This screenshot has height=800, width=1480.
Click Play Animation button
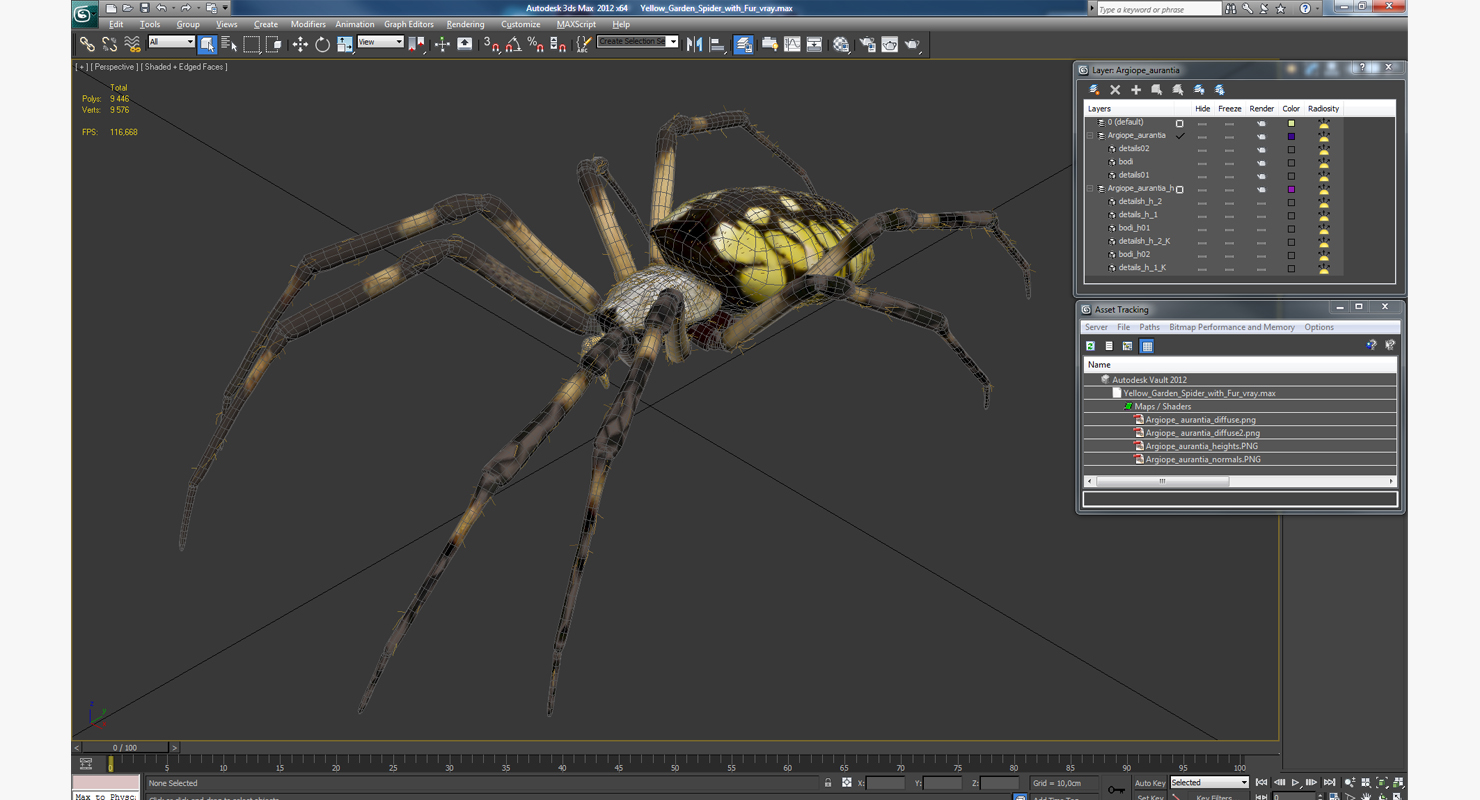tap(1295, 783)
